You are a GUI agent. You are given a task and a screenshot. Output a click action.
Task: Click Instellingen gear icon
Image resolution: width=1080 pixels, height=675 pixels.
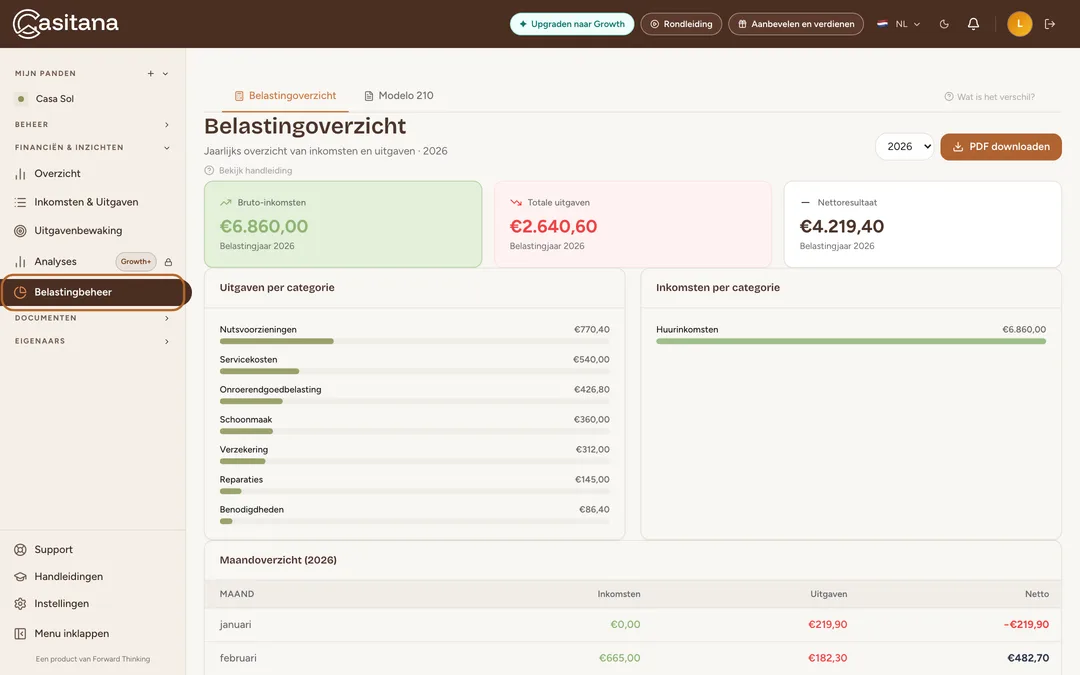point(21,603)
